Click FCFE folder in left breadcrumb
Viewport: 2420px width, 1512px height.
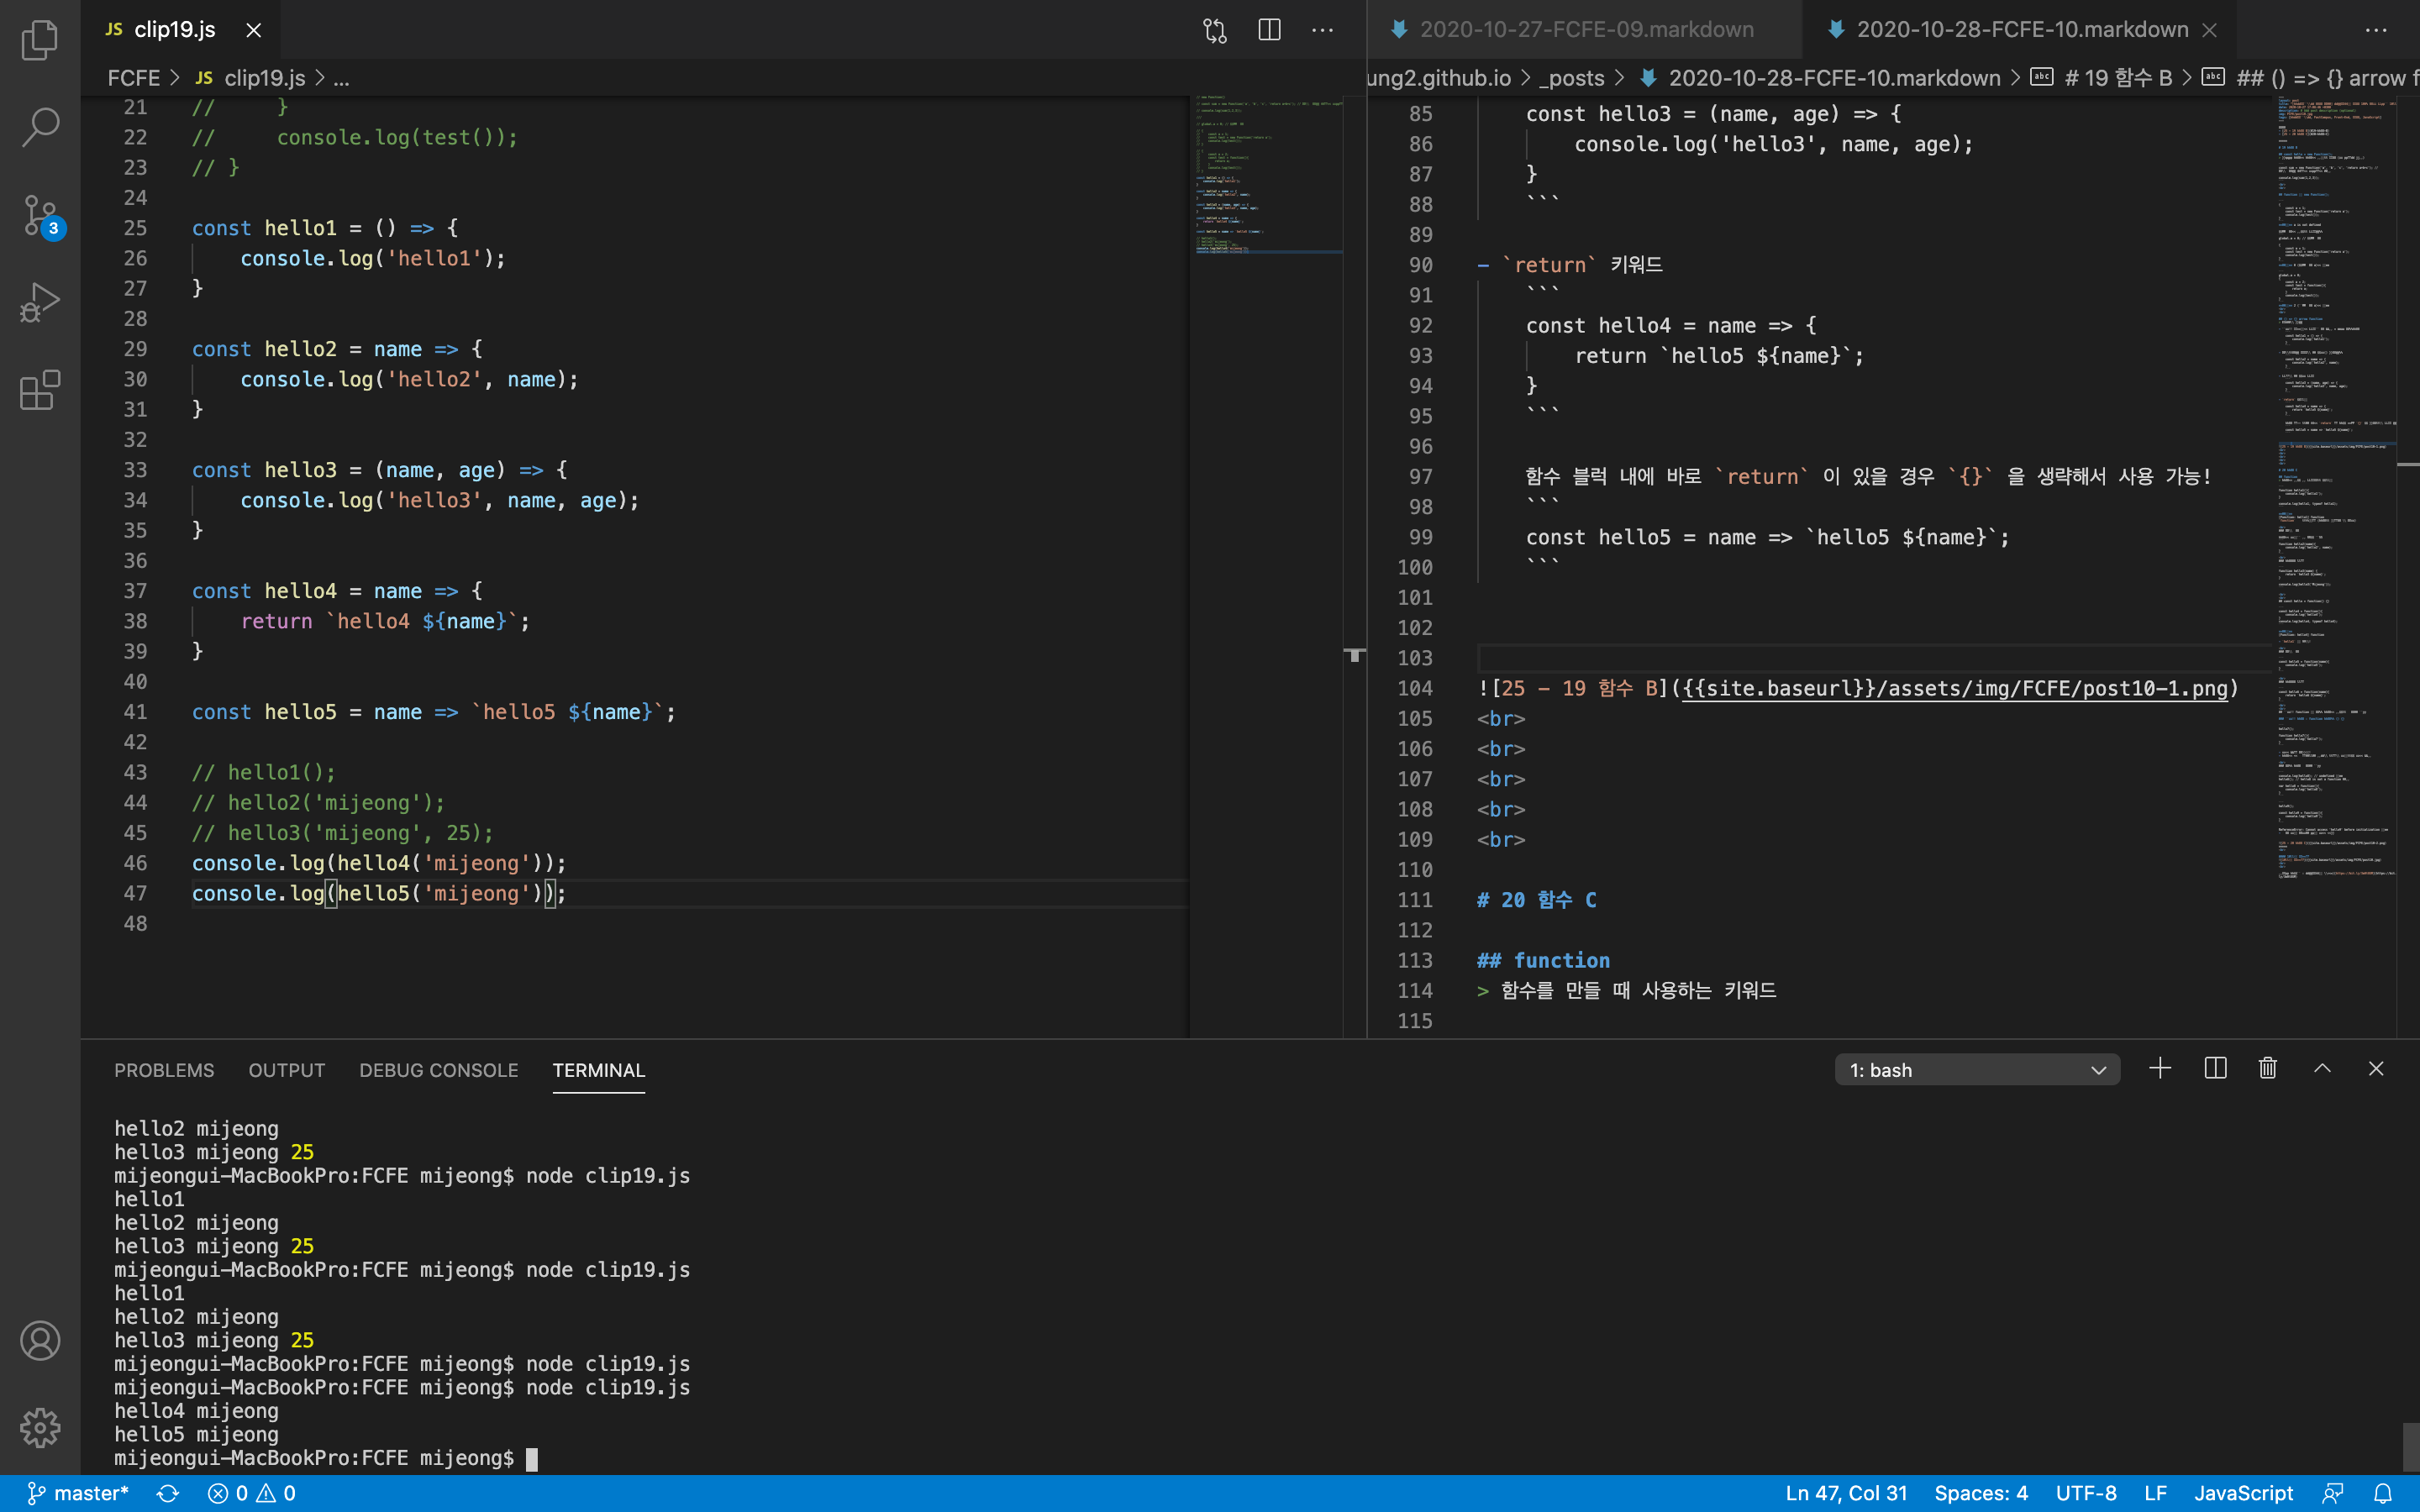[x=133, y=78]
